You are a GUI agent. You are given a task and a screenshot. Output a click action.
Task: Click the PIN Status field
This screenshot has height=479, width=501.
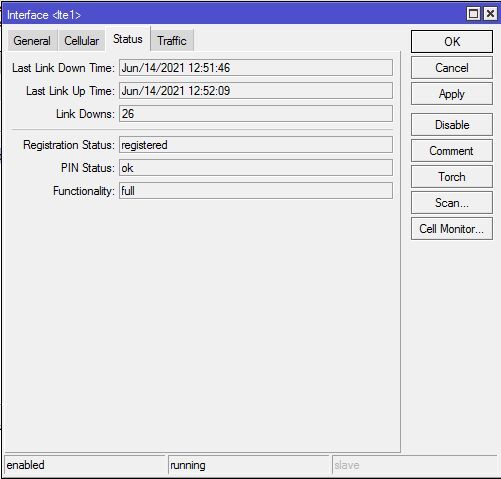point(256,168)
